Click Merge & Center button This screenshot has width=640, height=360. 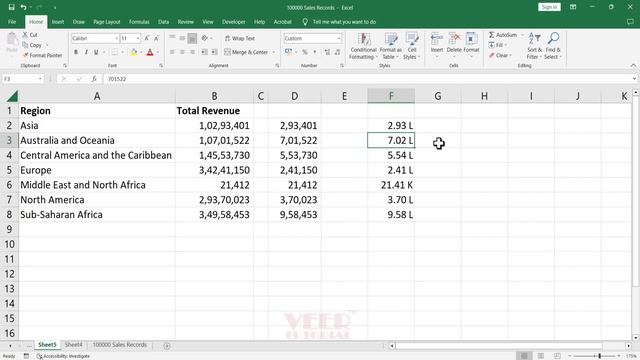click(x=246, y=52)
